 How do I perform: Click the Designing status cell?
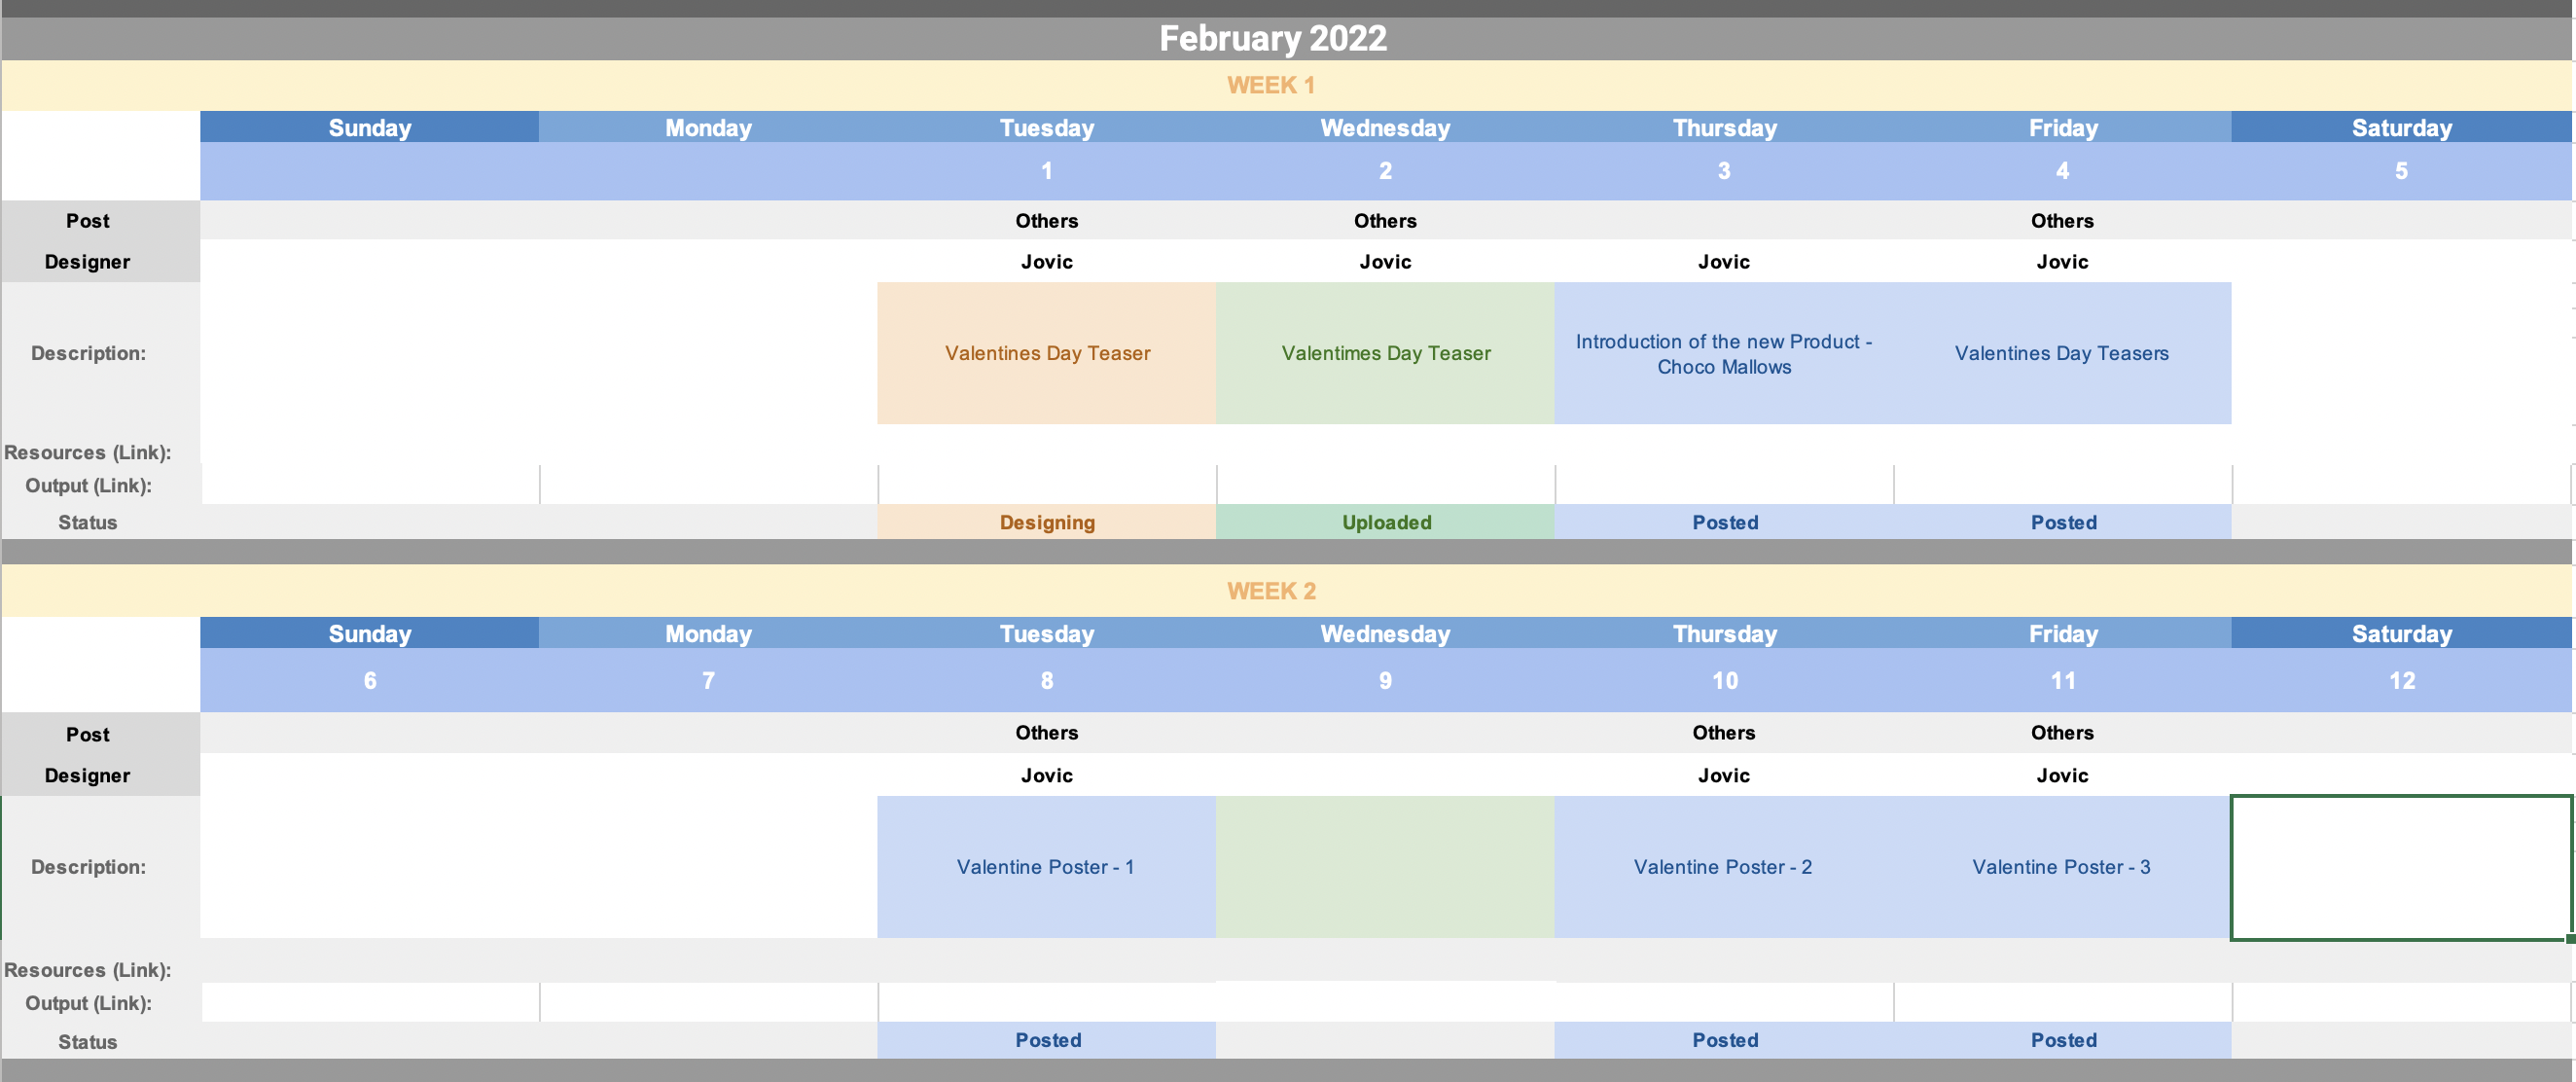(x=1046, y=522)
